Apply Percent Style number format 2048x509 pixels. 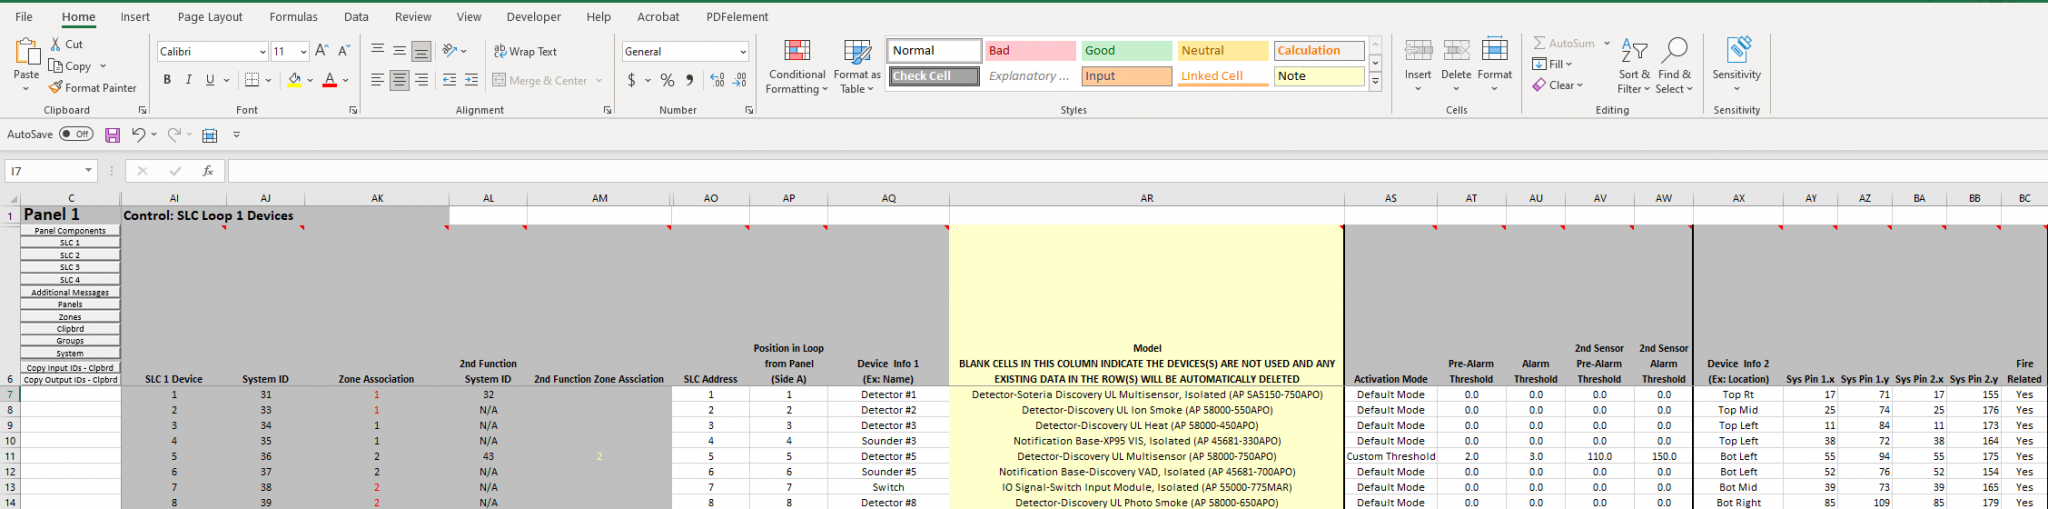click(x=667, y=80)
